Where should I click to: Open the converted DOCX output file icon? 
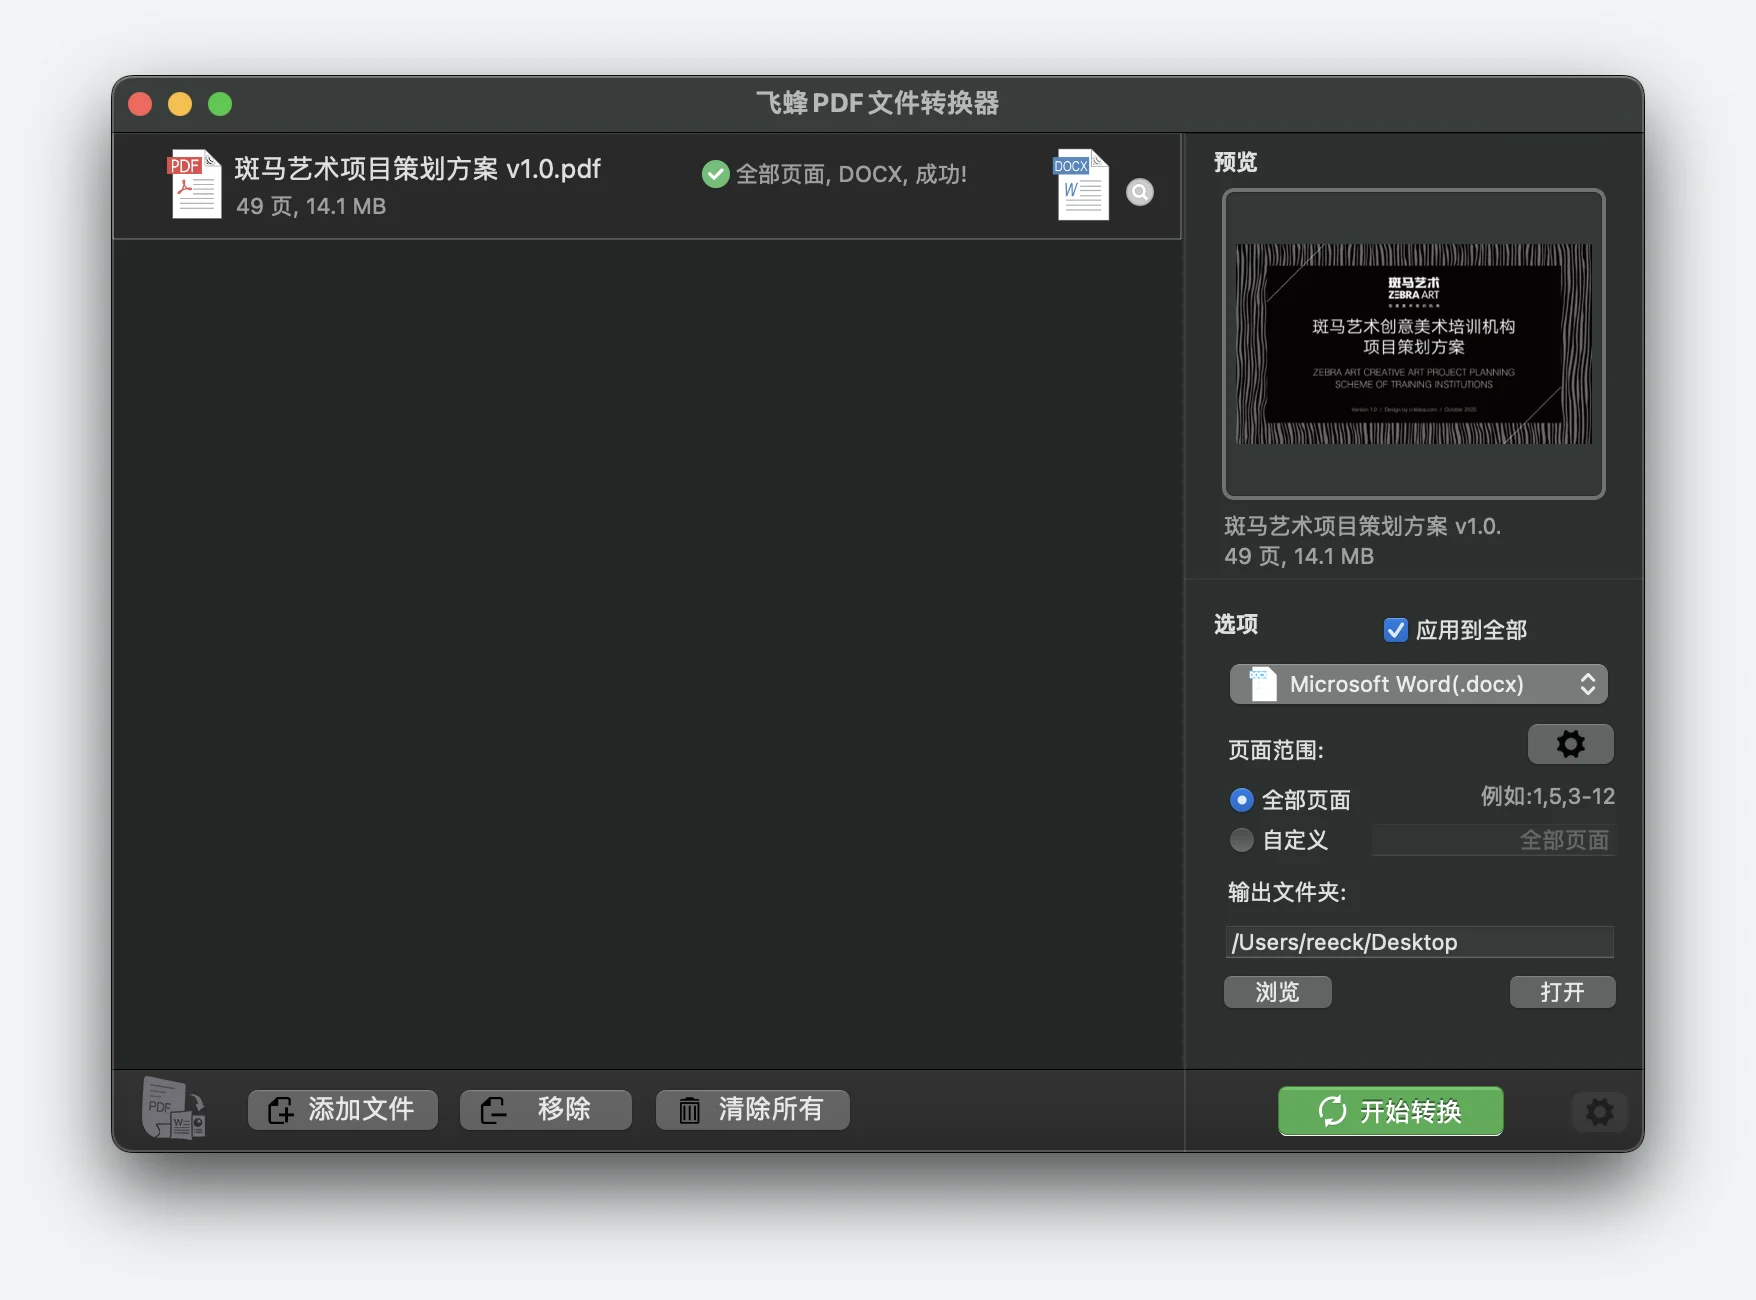coord(1082,184)
